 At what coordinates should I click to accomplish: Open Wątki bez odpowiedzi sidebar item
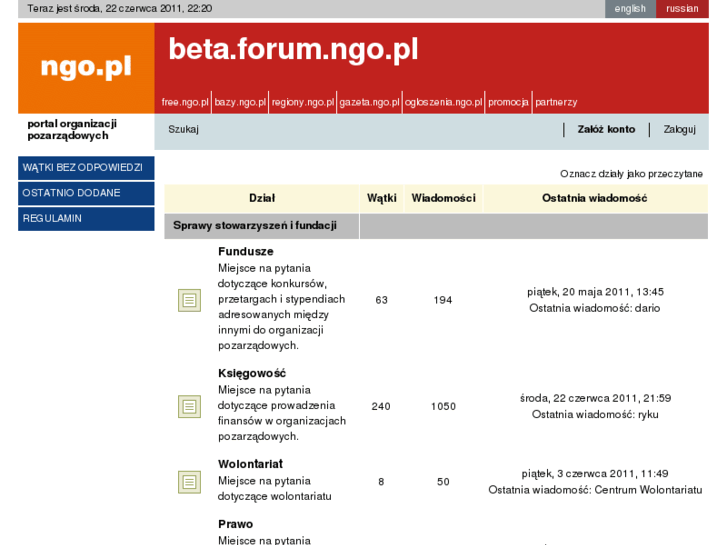[86, 168]
